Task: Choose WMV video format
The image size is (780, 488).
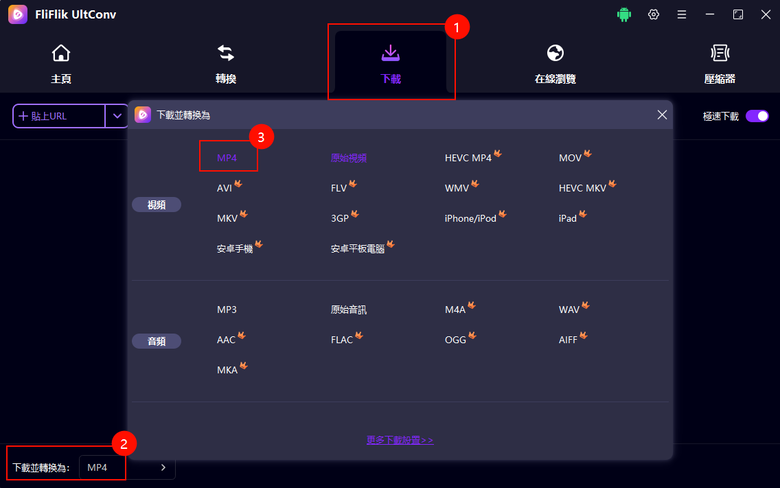Action: [x=457, y=188]
